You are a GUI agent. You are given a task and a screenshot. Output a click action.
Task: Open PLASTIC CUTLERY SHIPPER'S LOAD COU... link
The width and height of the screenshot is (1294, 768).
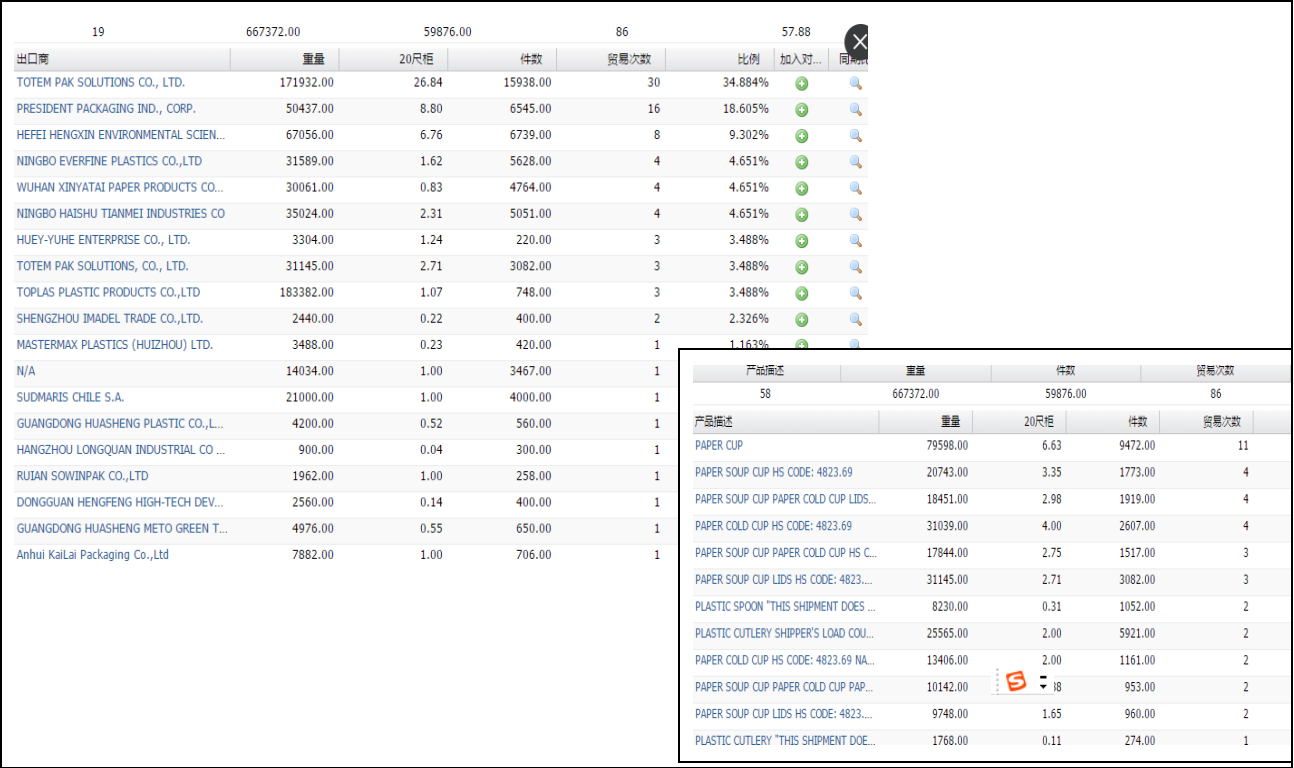[x=786, y=634]
